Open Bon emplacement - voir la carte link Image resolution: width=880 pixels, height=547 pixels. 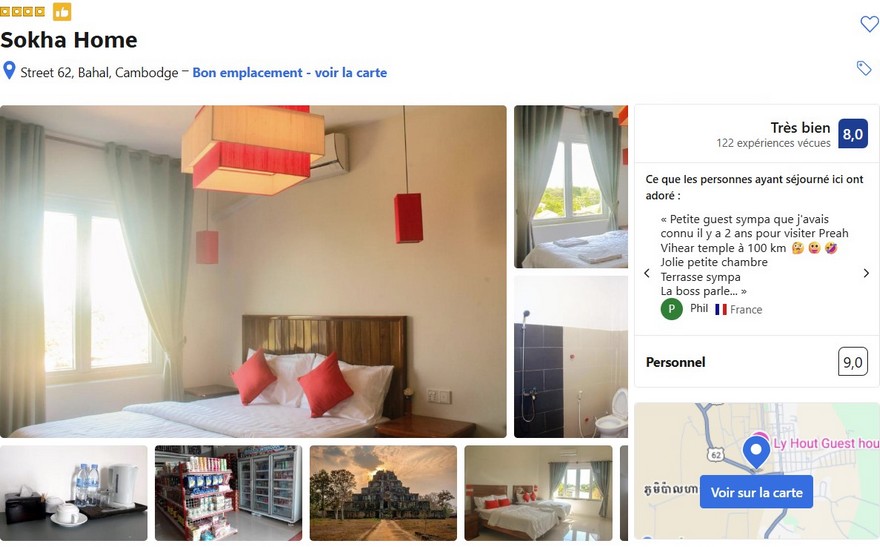(290, 72)
